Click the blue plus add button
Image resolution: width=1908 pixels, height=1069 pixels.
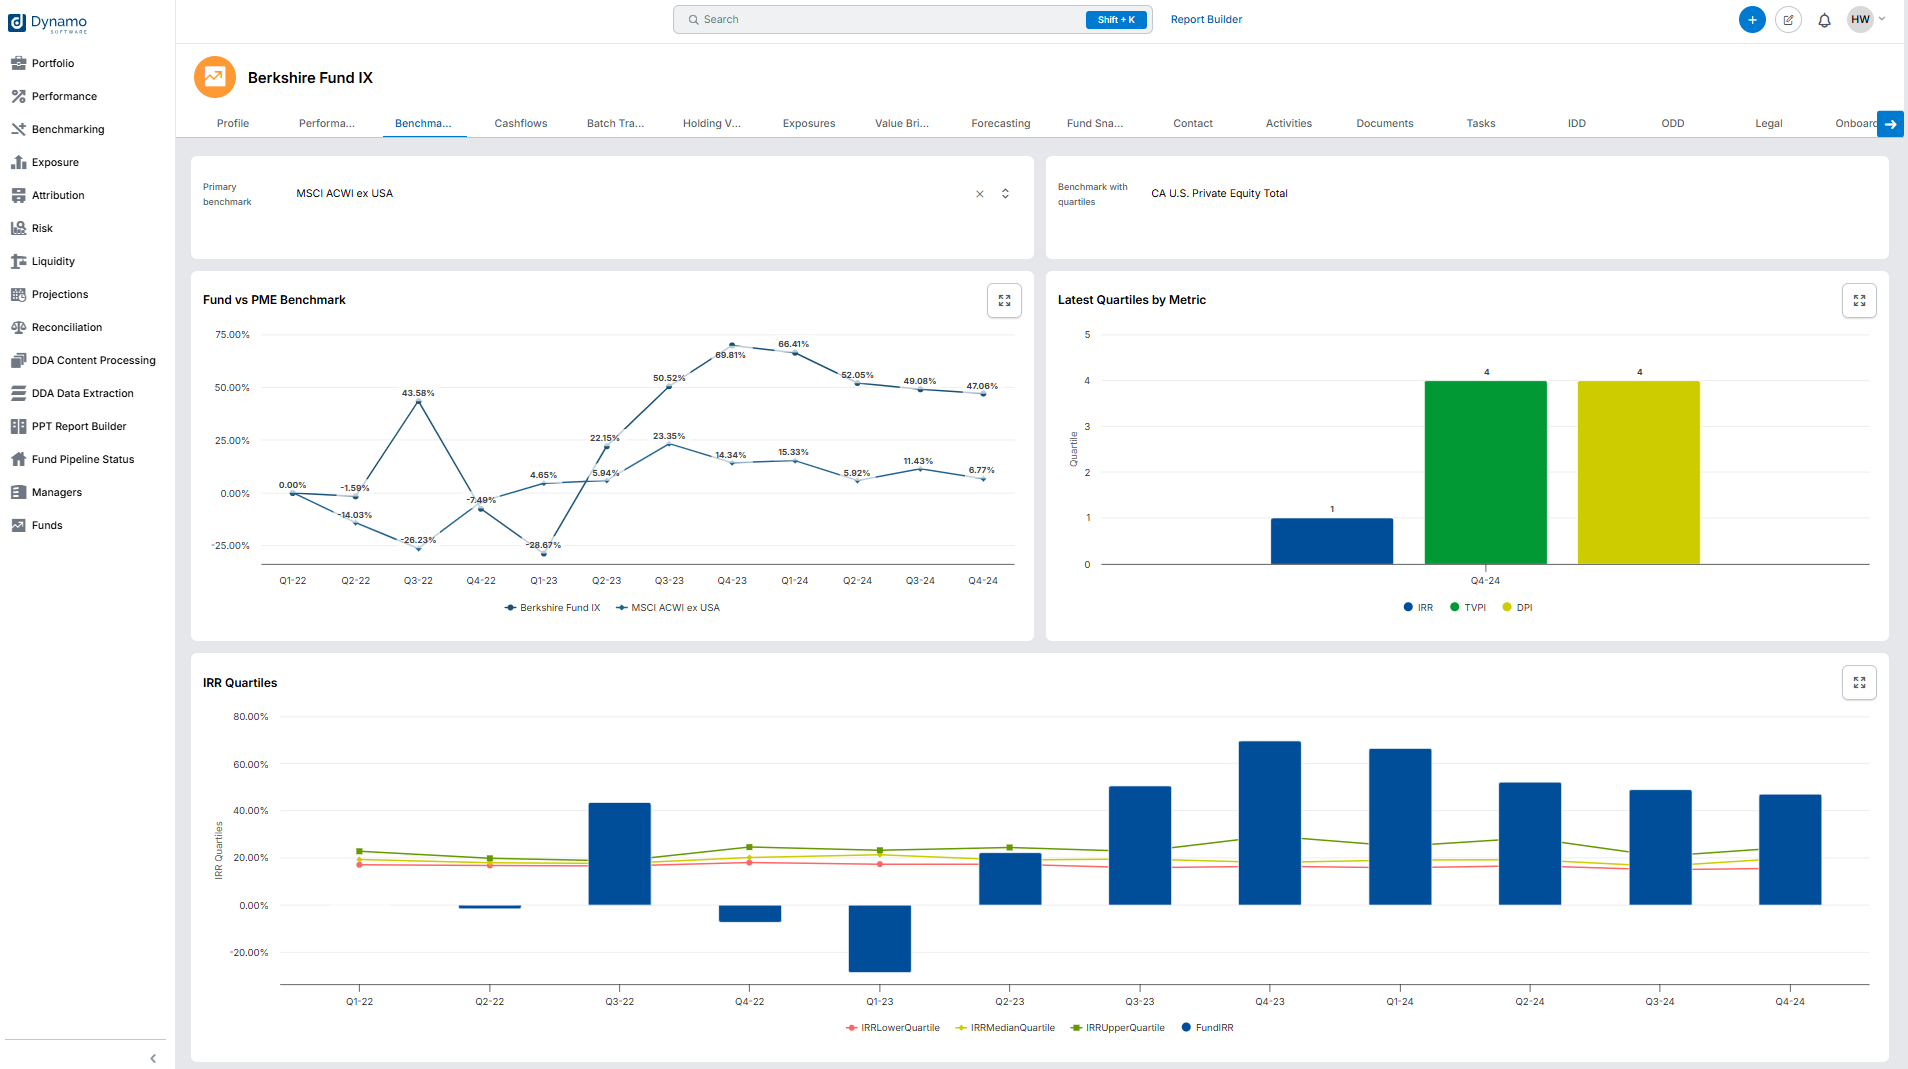1752,20
